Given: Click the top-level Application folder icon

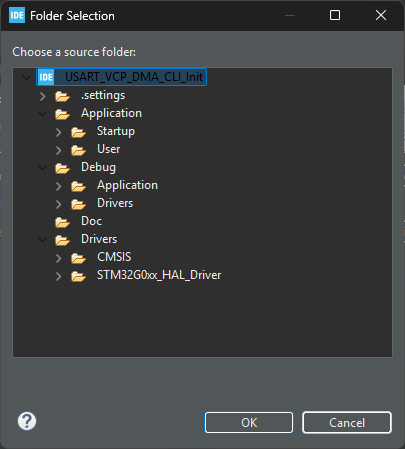Looking at the screenshot, I should tap(62, 114).
